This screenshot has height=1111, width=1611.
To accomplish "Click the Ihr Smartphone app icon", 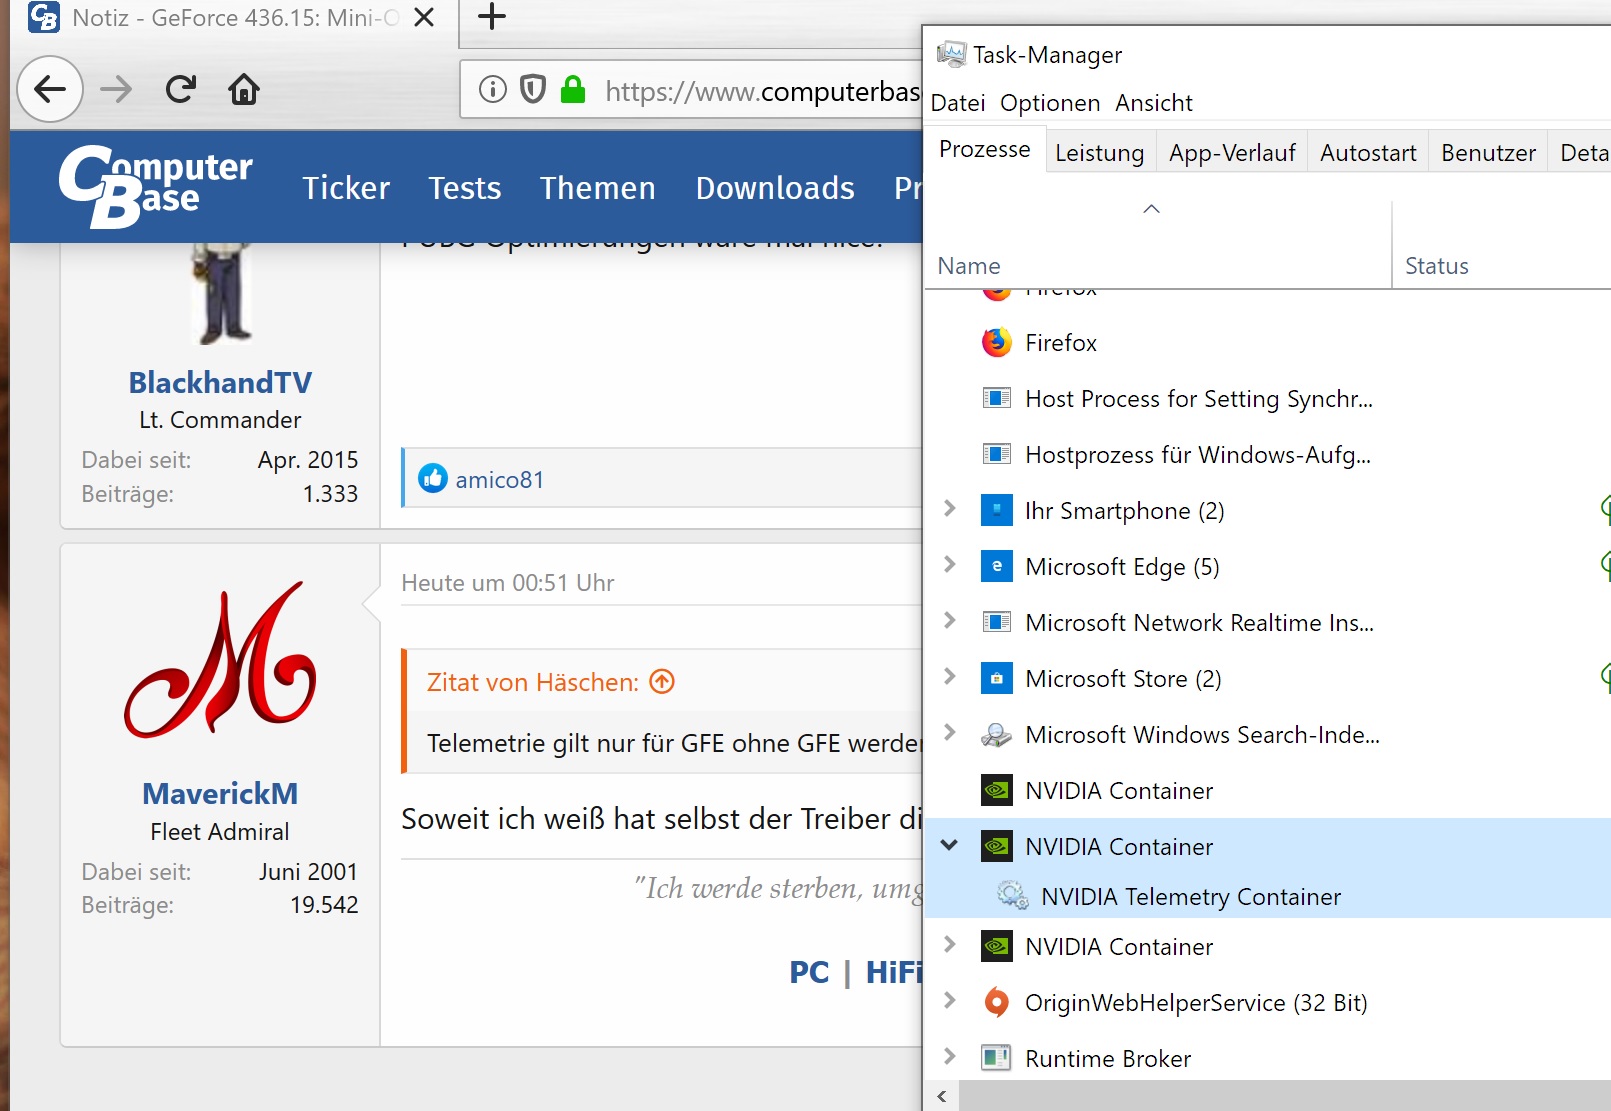I will [x=997, y=511].
